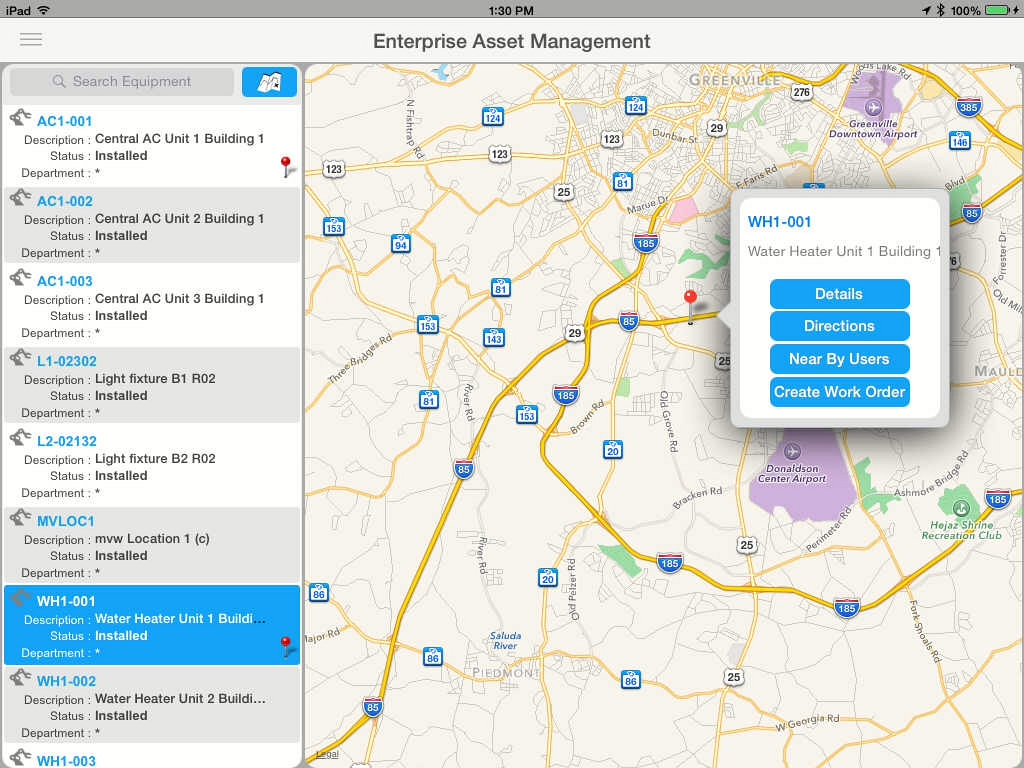Click the Wi-Fi status icon
Viewport: 1024px width, 768px height.
44,10
